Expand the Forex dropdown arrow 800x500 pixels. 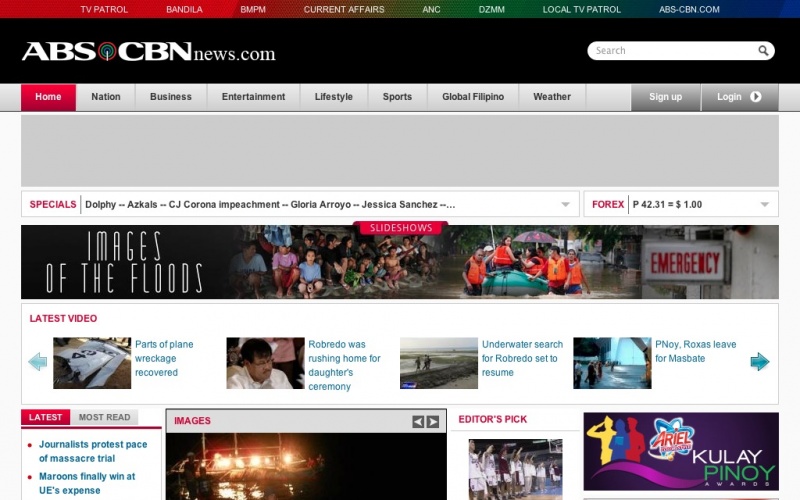point(764,205)
